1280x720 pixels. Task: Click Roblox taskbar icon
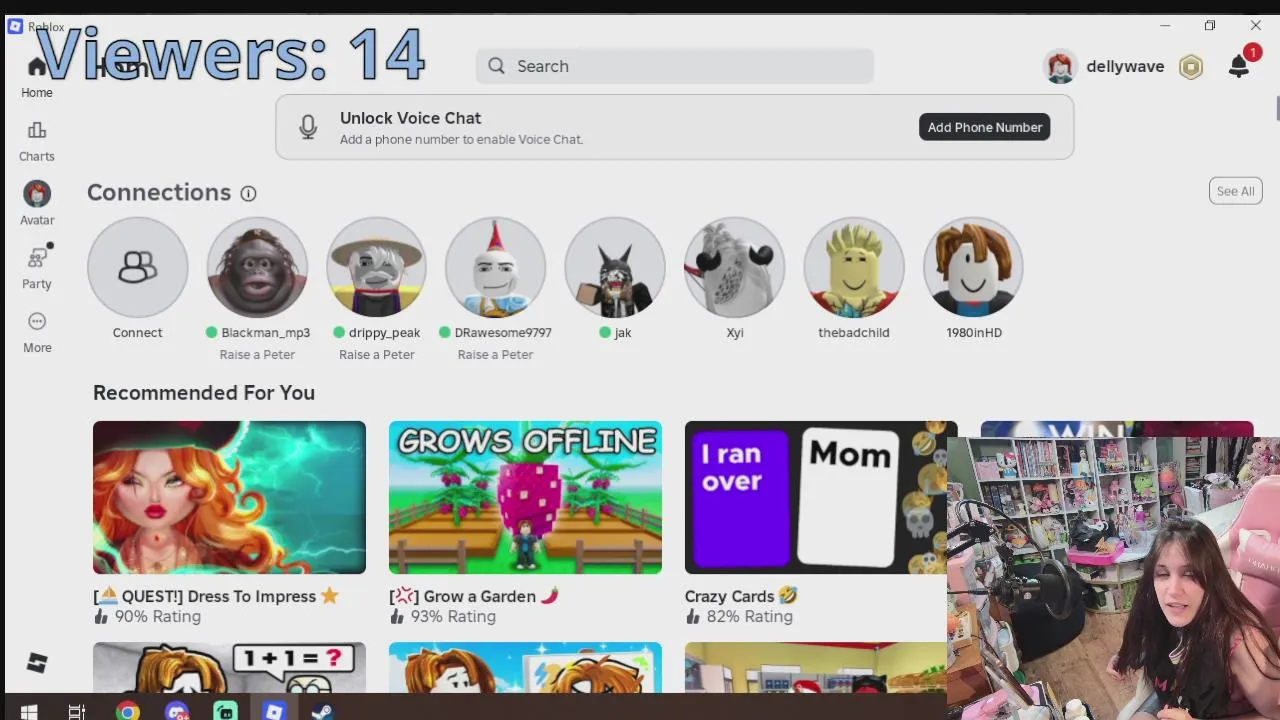click(x=274, y=712)
